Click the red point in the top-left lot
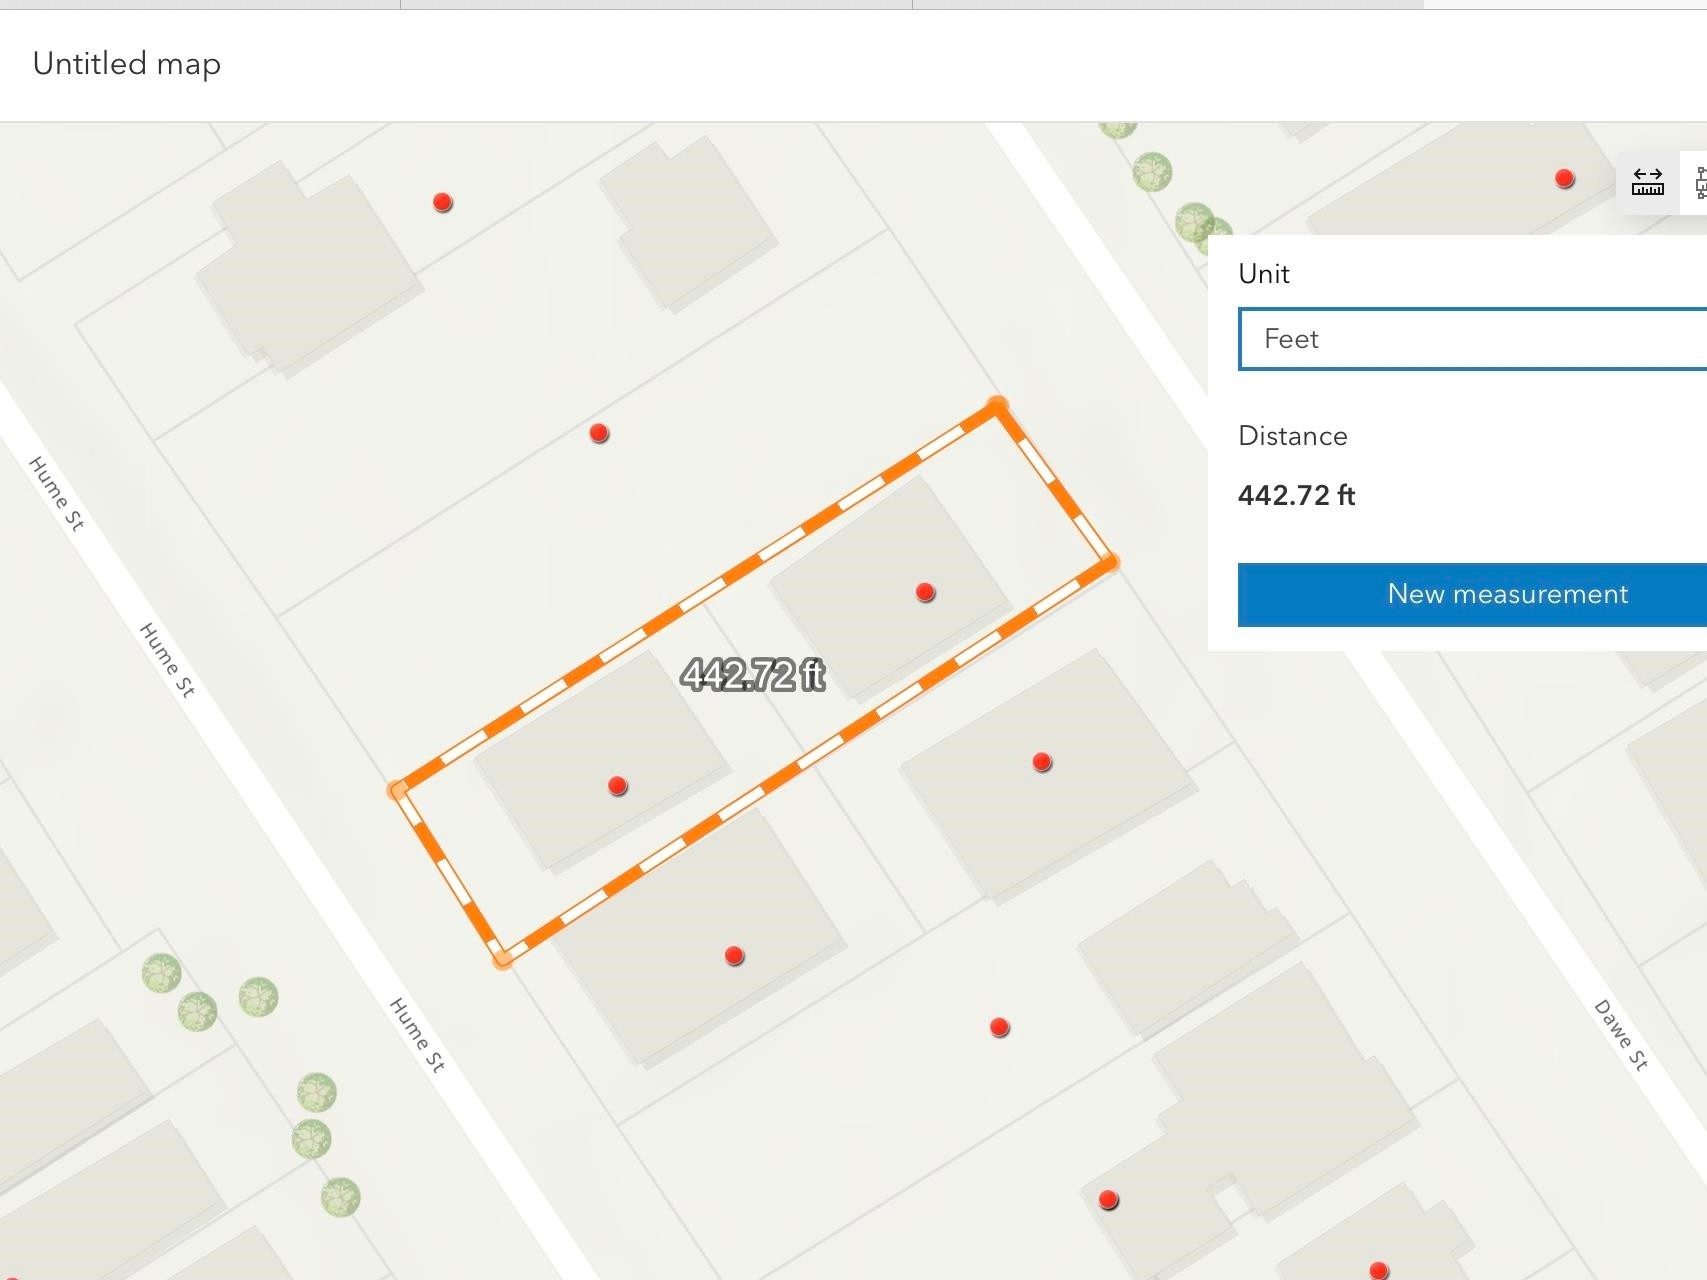Viewport: 1707px width, 1280px height. point(443,203)
